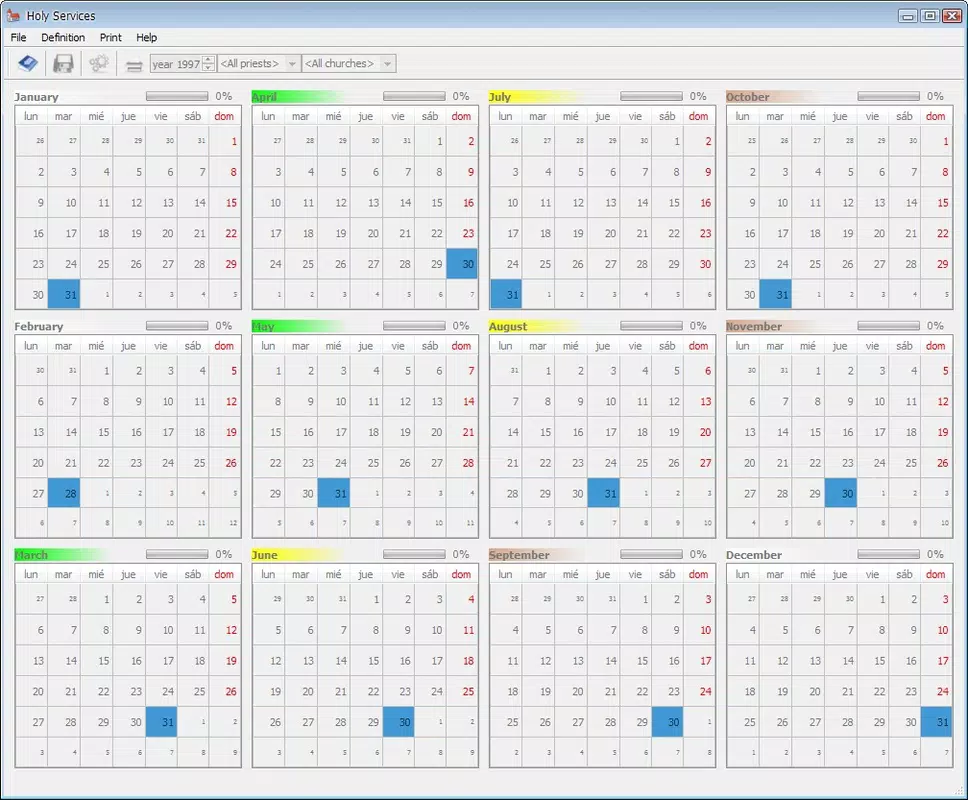Click the October month header
968x800 pixels.
(x=748, y=97)
